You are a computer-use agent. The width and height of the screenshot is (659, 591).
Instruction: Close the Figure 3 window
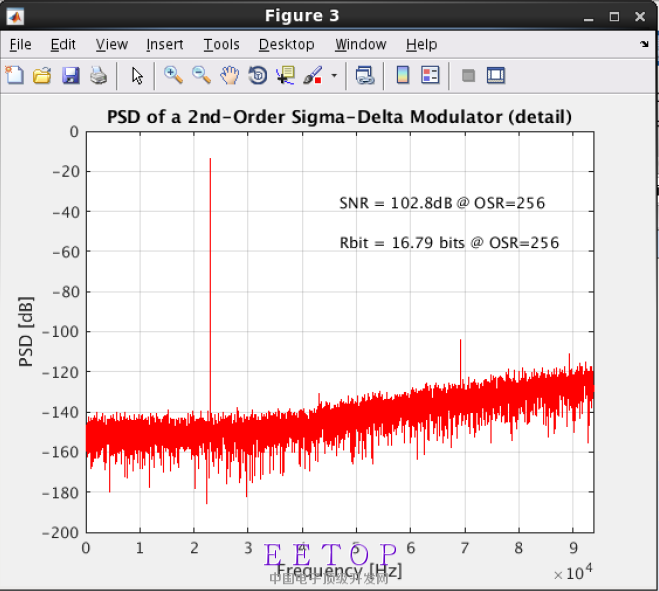pyautogui.click(x=640, y=17)
